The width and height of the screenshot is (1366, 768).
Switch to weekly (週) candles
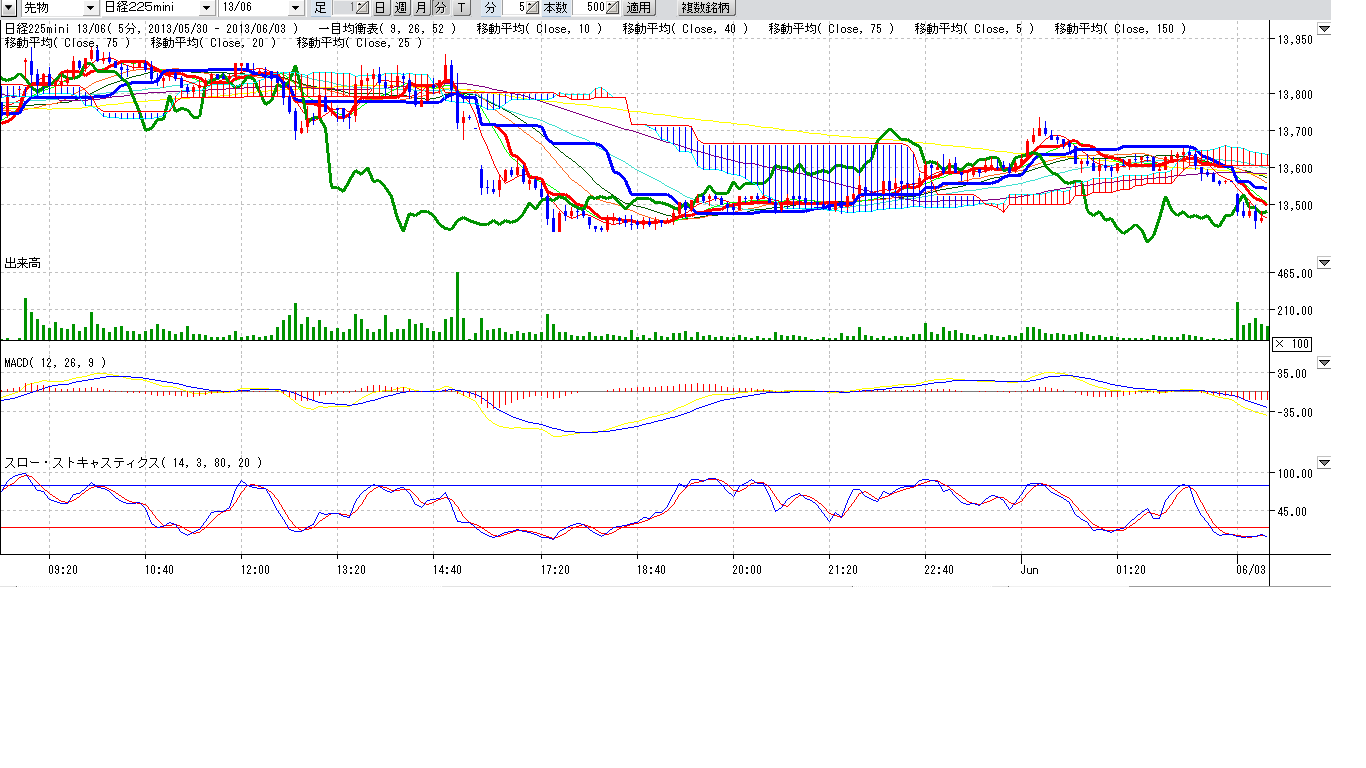point(400,7)
